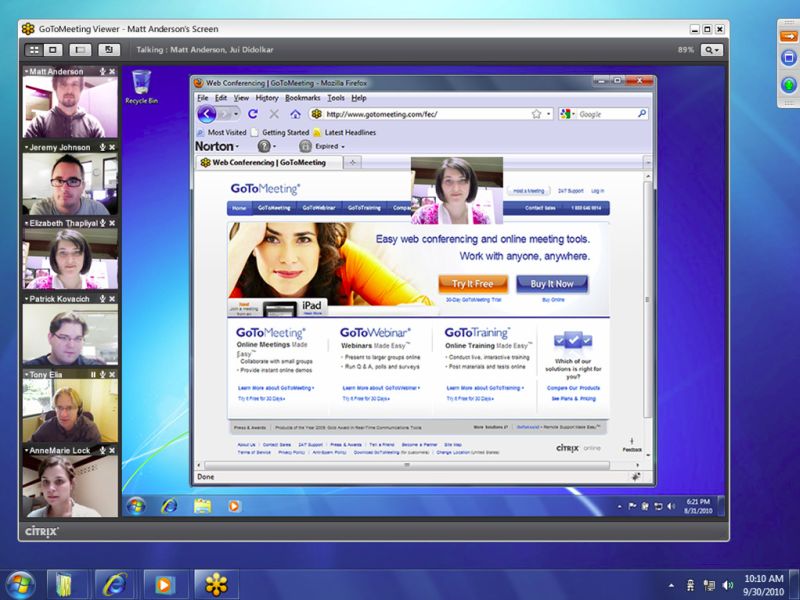
Task: Click the Firefox home button
Action: tap(295, 114)
